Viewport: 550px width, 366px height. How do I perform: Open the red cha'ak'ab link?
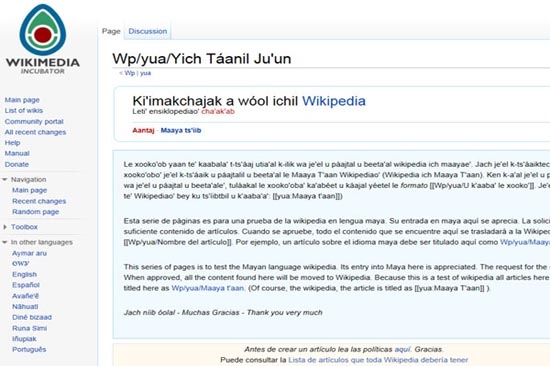[218, 112]
